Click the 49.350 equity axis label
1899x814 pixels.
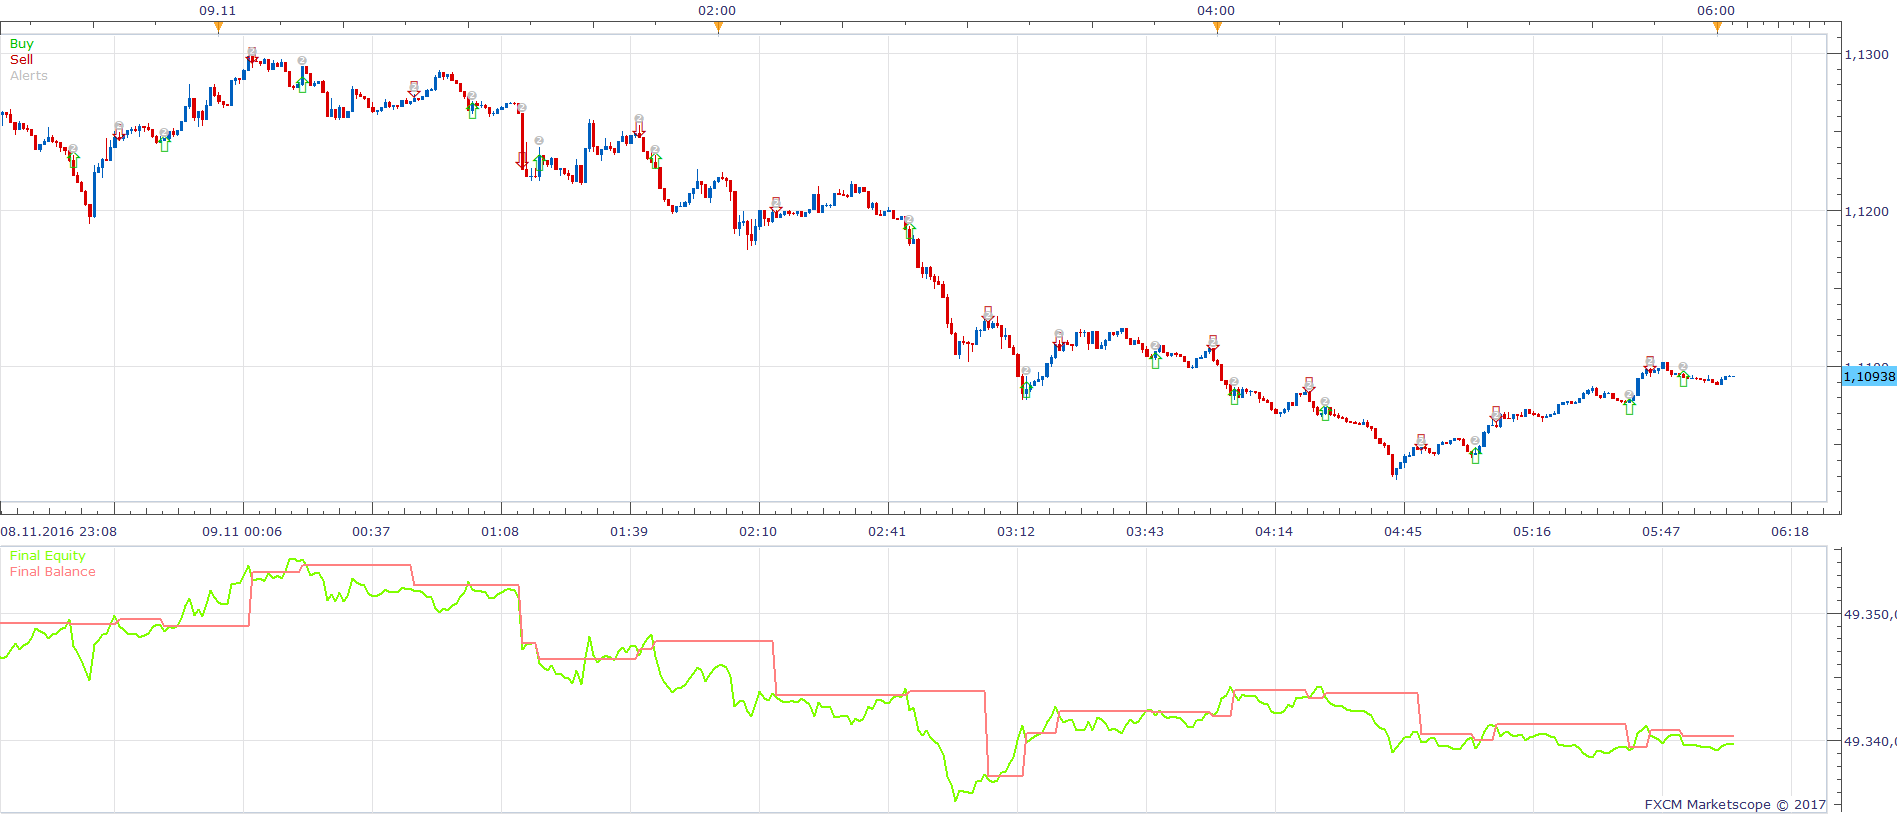(x=1870, y=615)
